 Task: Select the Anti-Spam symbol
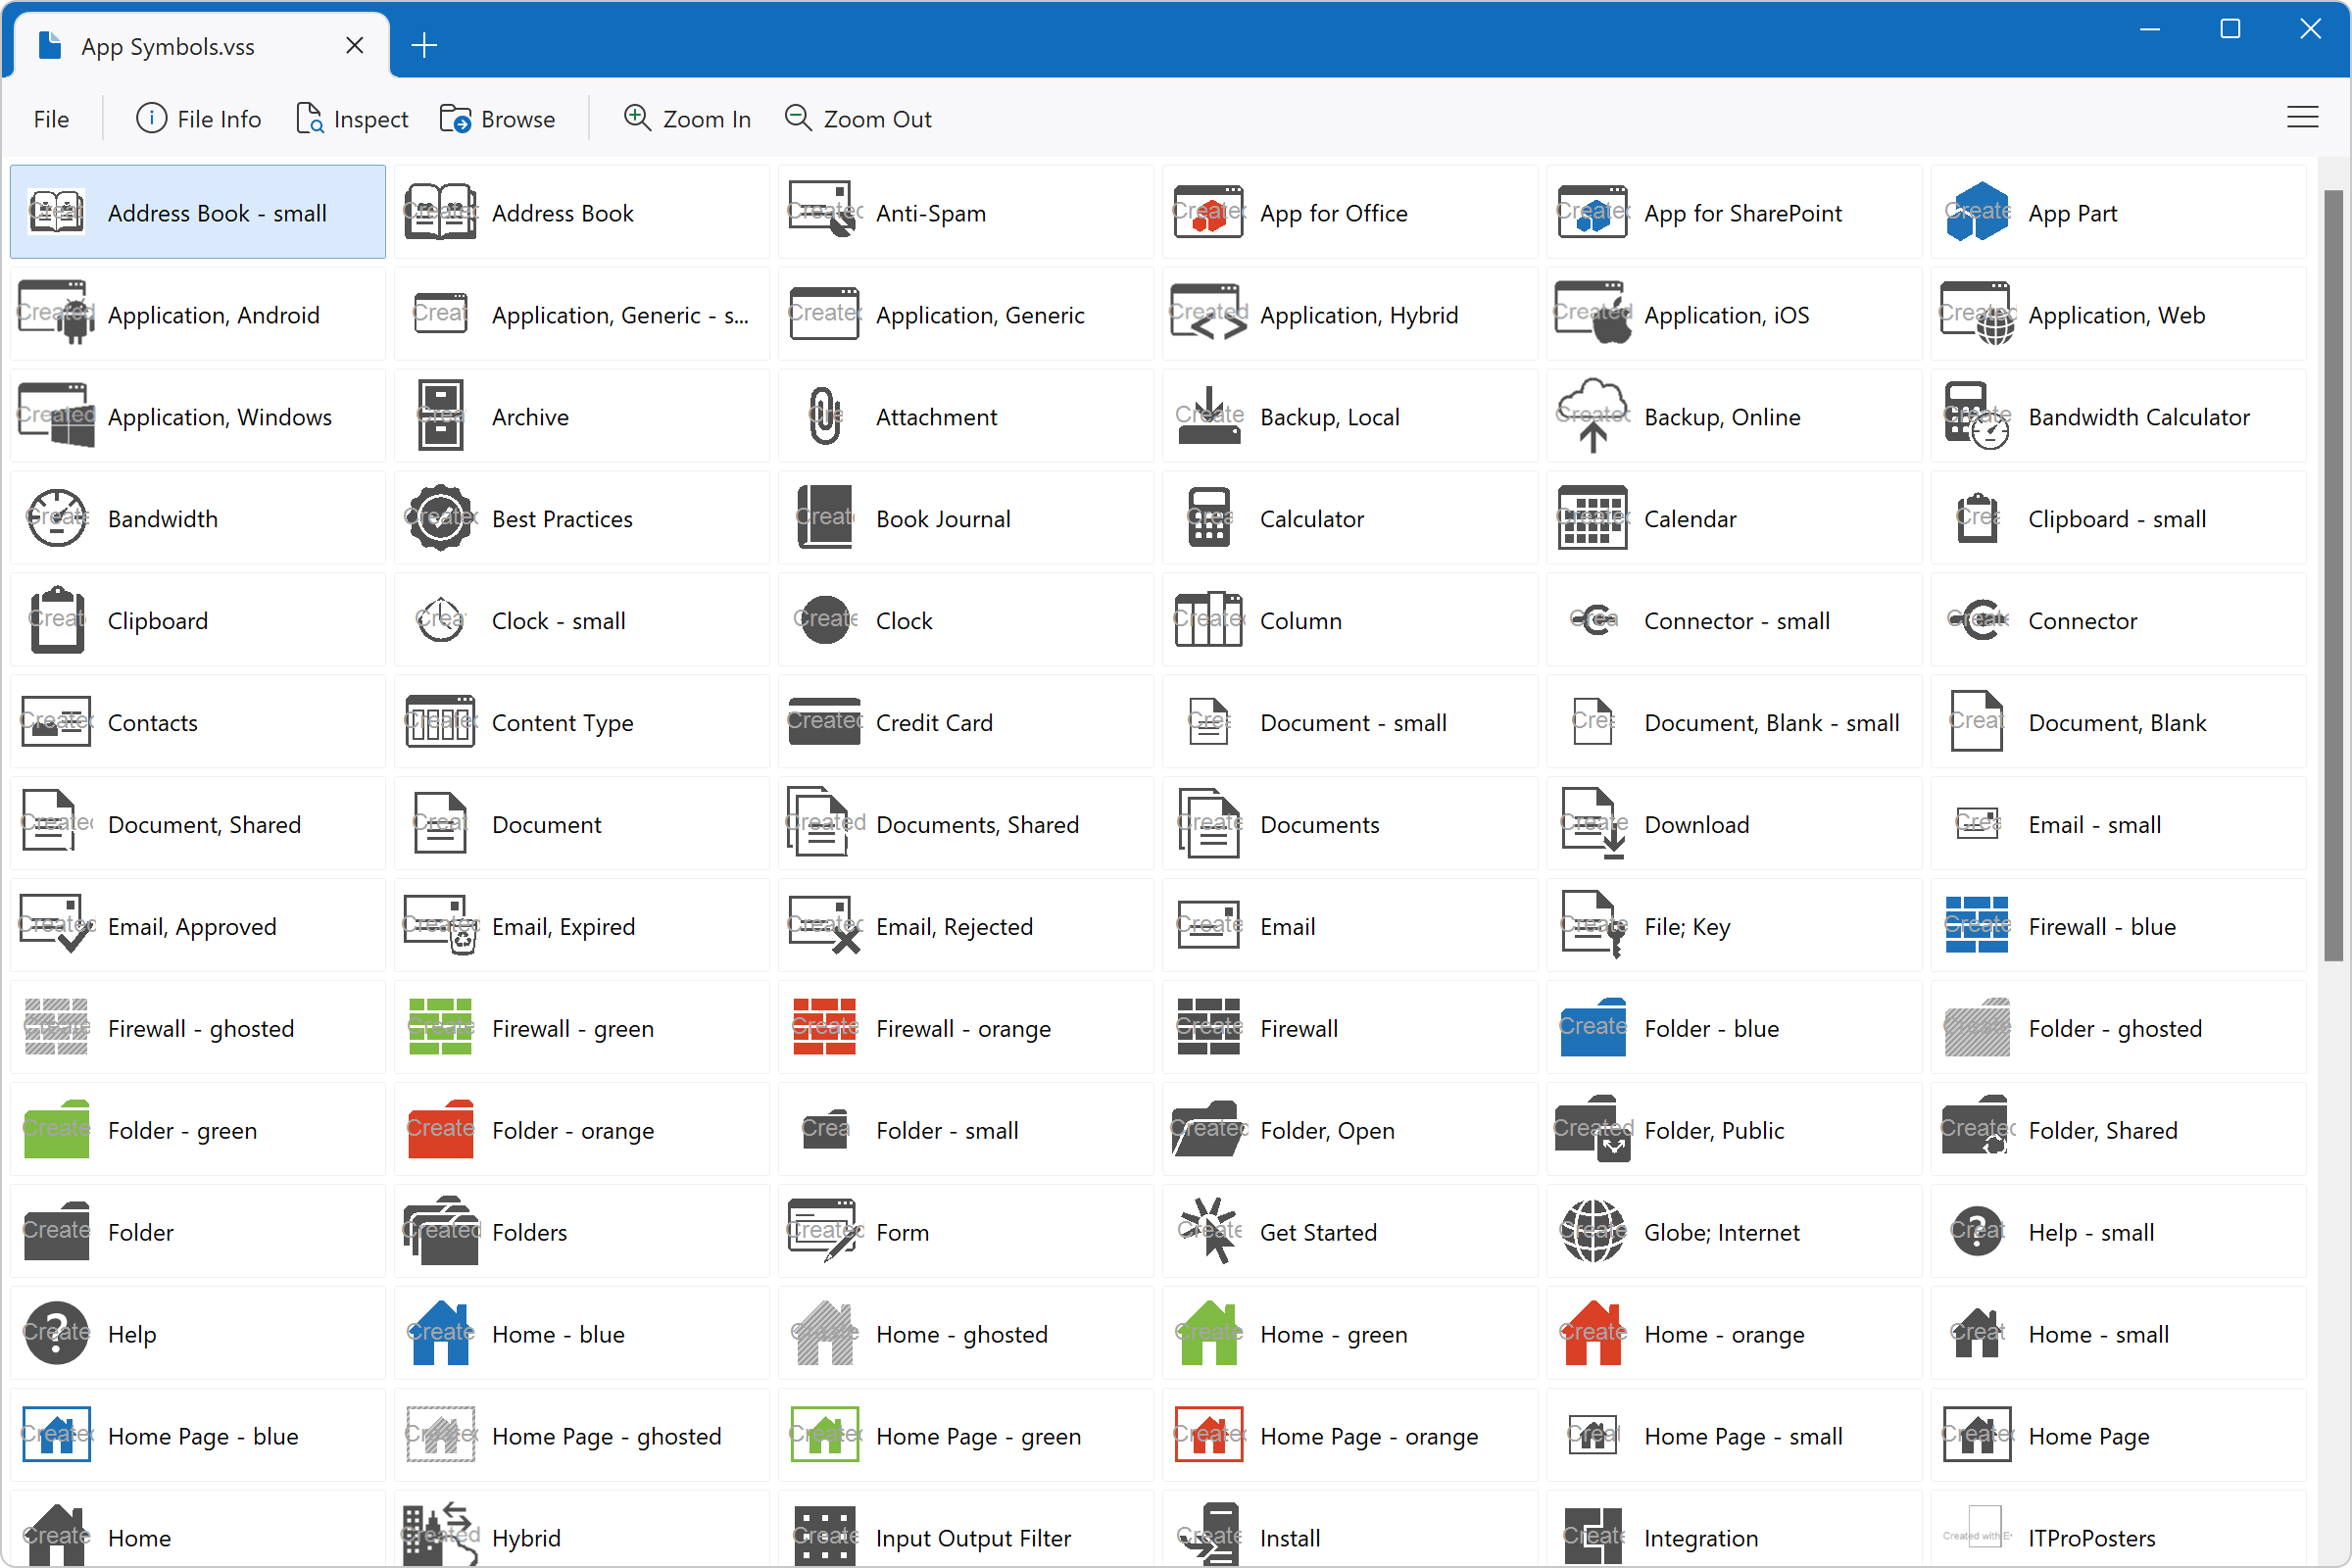point(964,212)
